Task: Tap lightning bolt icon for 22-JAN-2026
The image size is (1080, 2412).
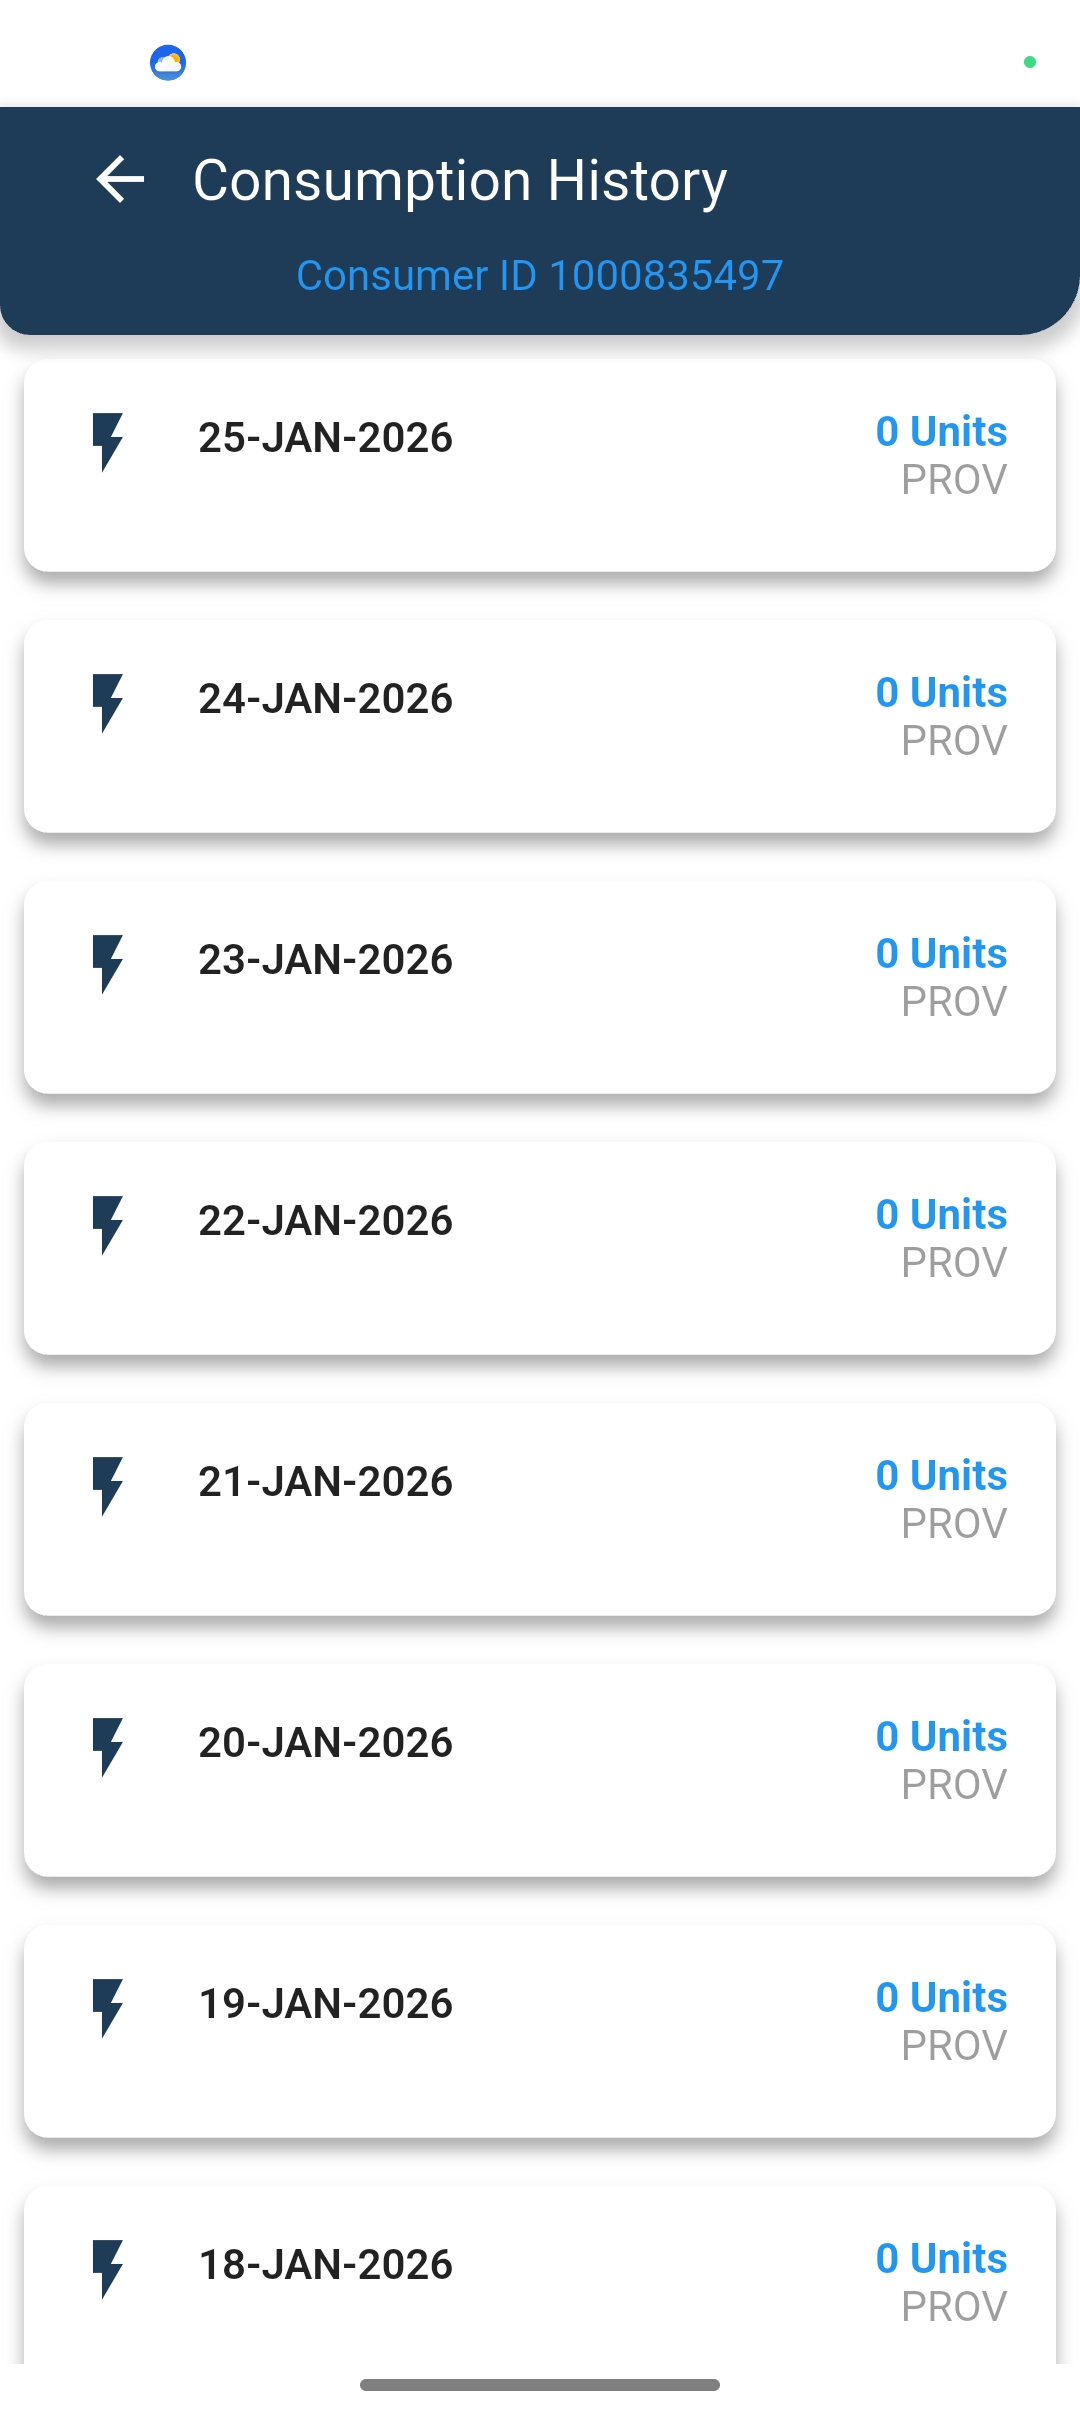Action: 107,1224
